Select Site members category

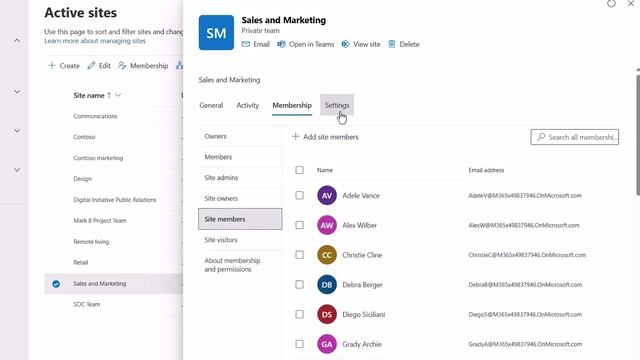click(x=240, y=219)
